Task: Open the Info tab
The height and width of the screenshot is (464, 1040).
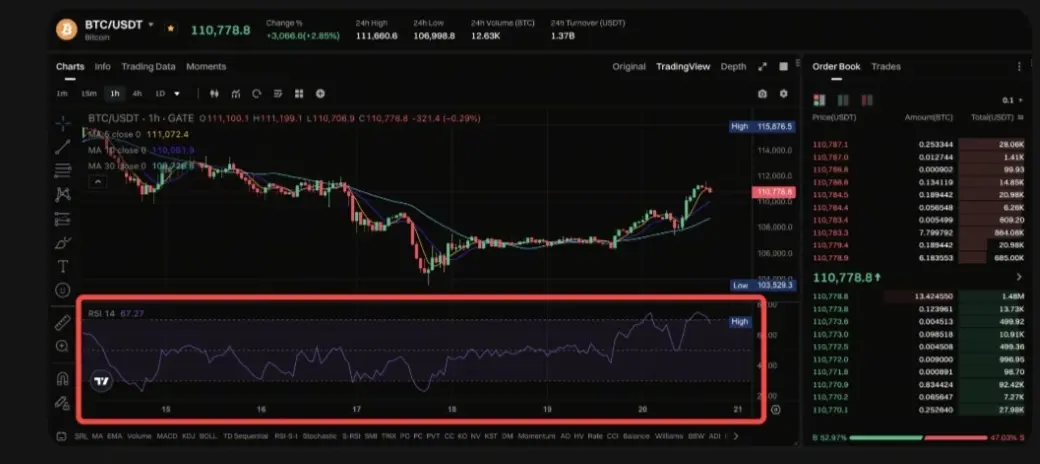Action: pos(103,66)
